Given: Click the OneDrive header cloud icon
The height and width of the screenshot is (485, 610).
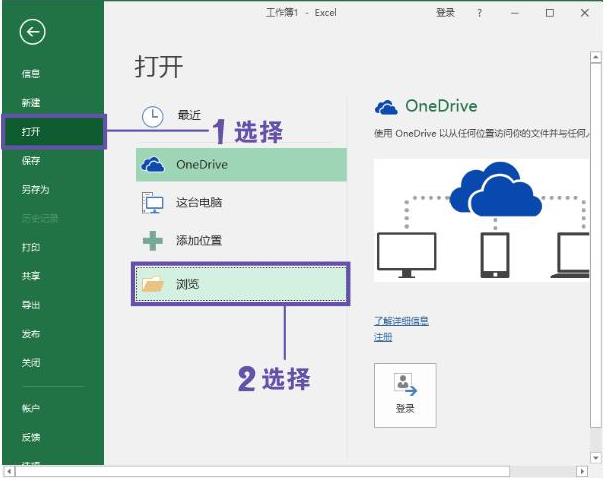Looking at the screenshot, I should click(x=386, y=107).
